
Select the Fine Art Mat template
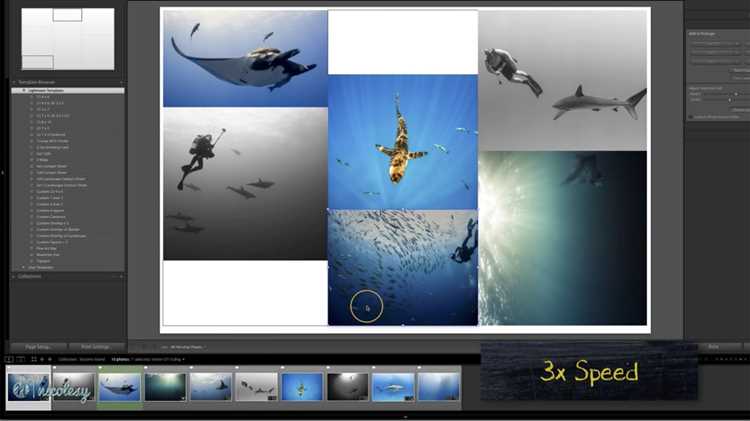tap(46, 248)
